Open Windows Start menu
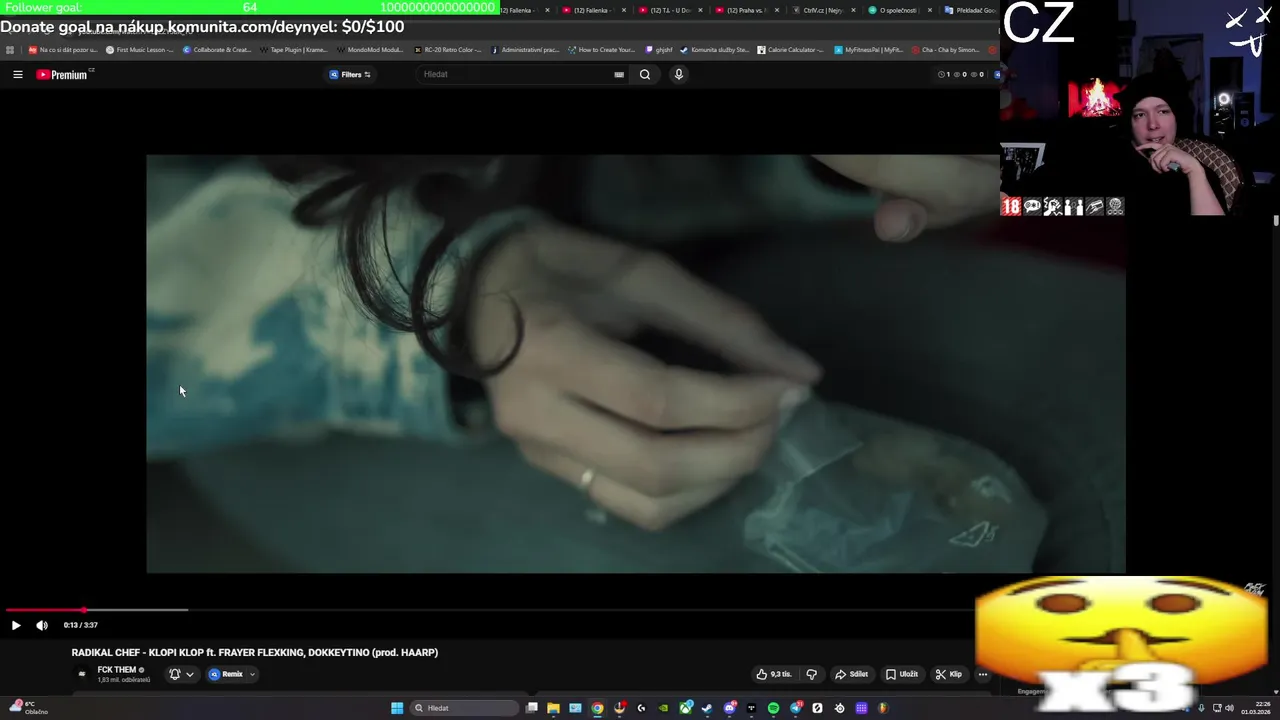Image resolution: width=1280 pixels, height=720 pixels. point(397,708)
